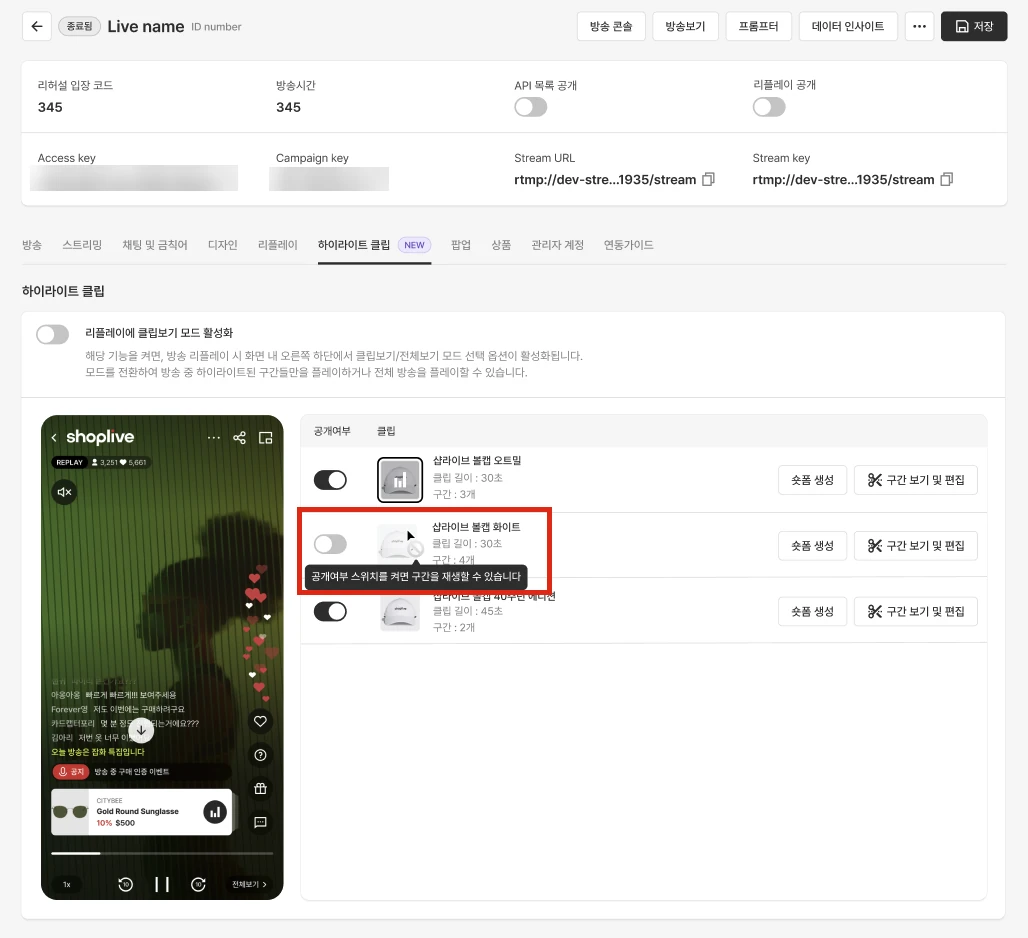
Task: Turn on 샵라이브 볼캡 화이트 visibility switch
Action: pyautogui.click(x=330, y=543)
